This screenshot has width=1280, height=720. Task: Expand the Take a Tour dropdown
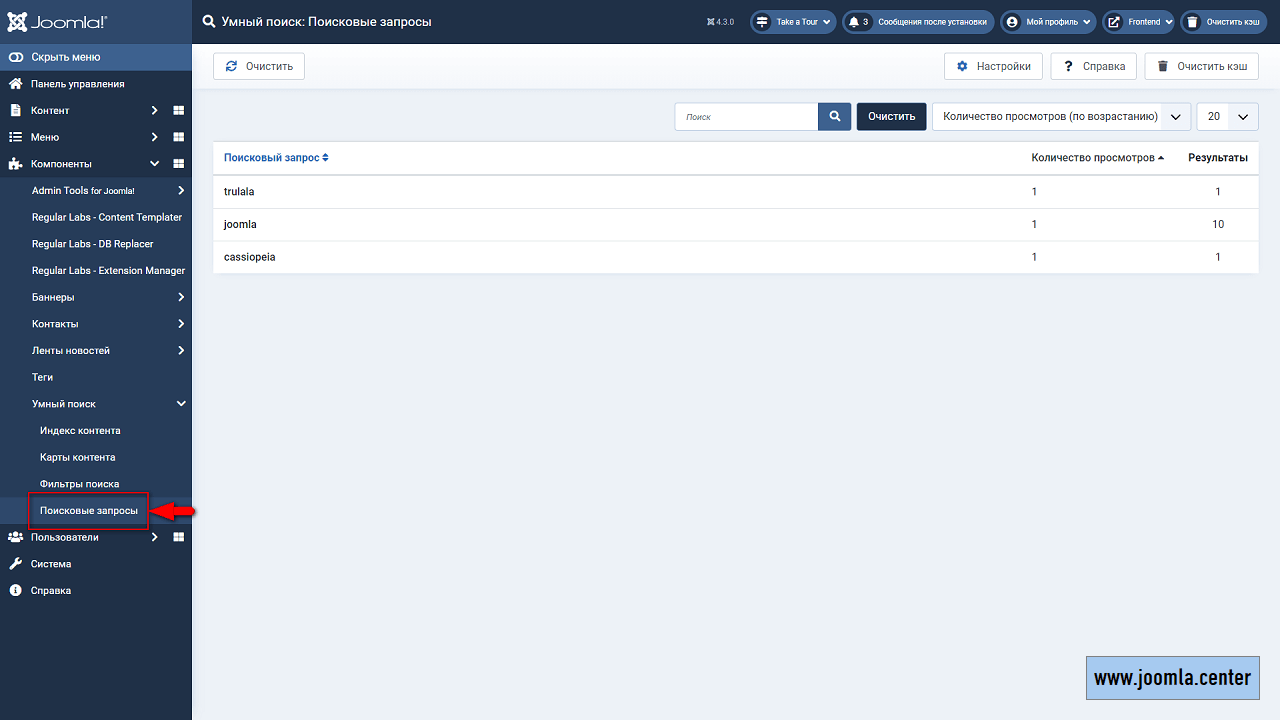click(793, 22)
